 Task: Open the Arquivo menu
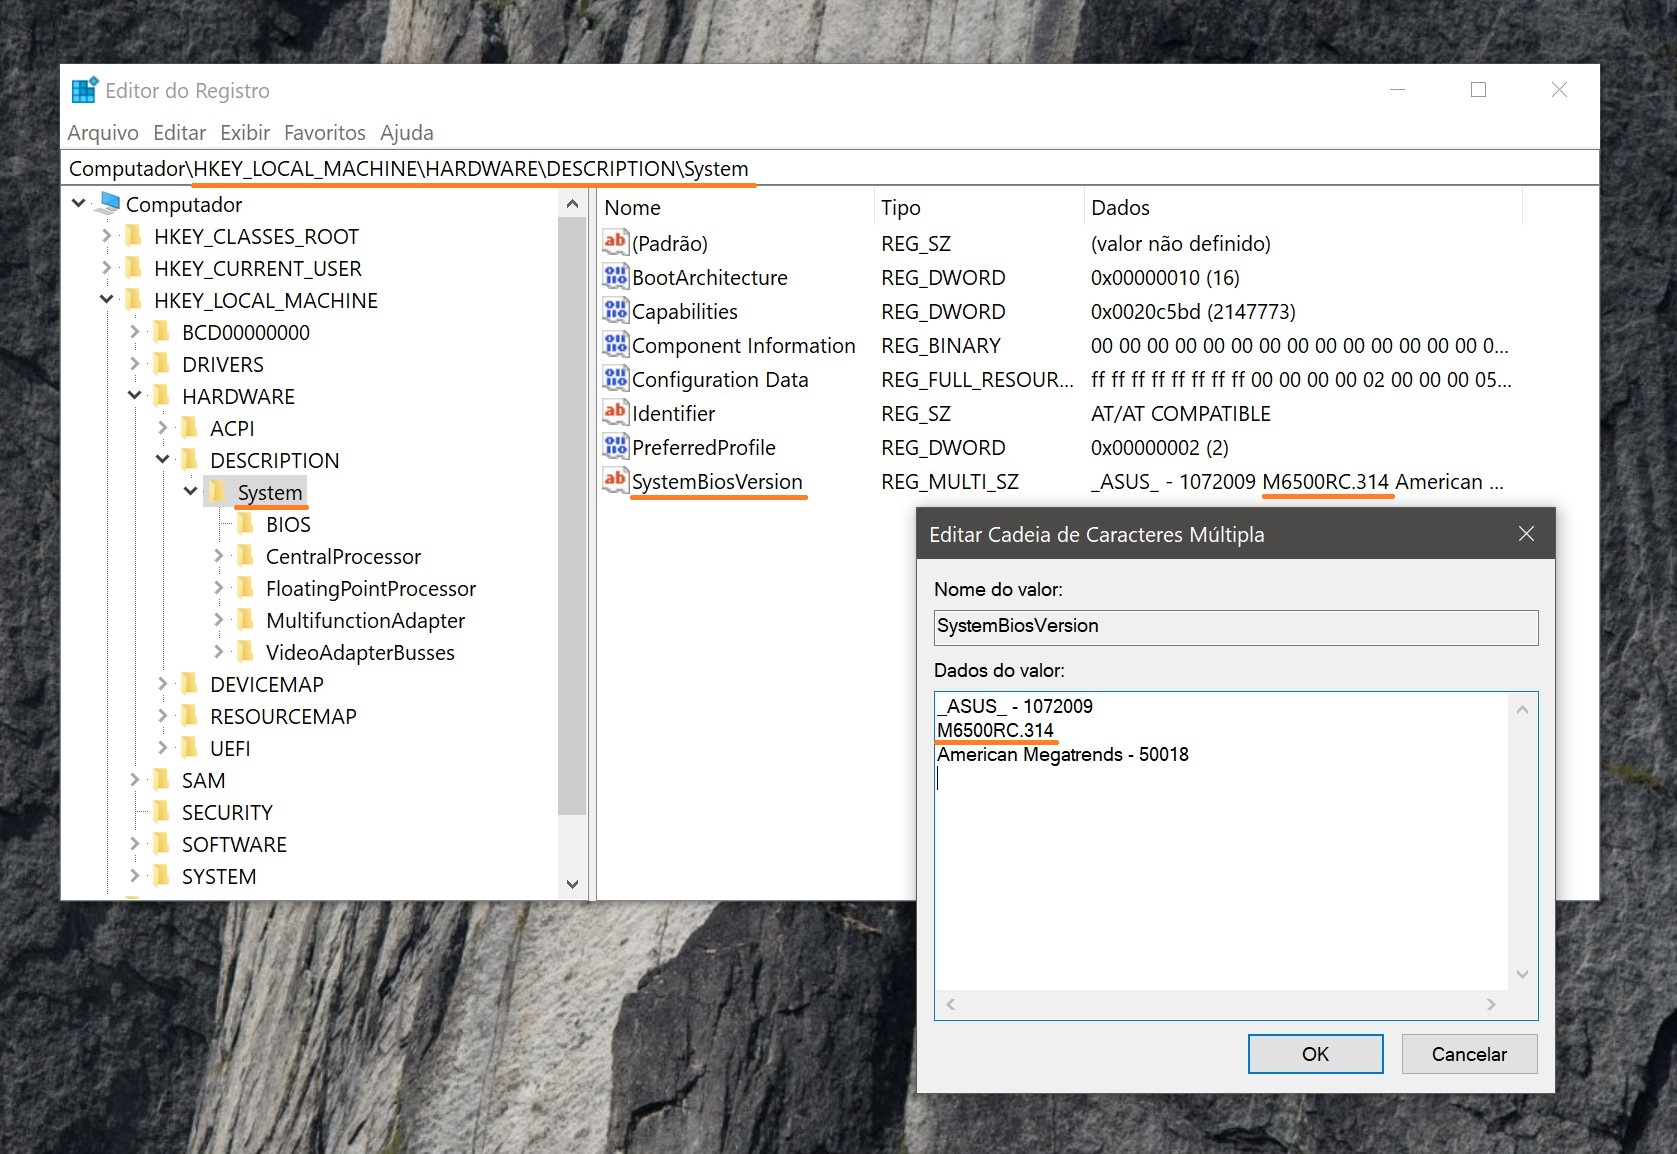click(103, 133)
